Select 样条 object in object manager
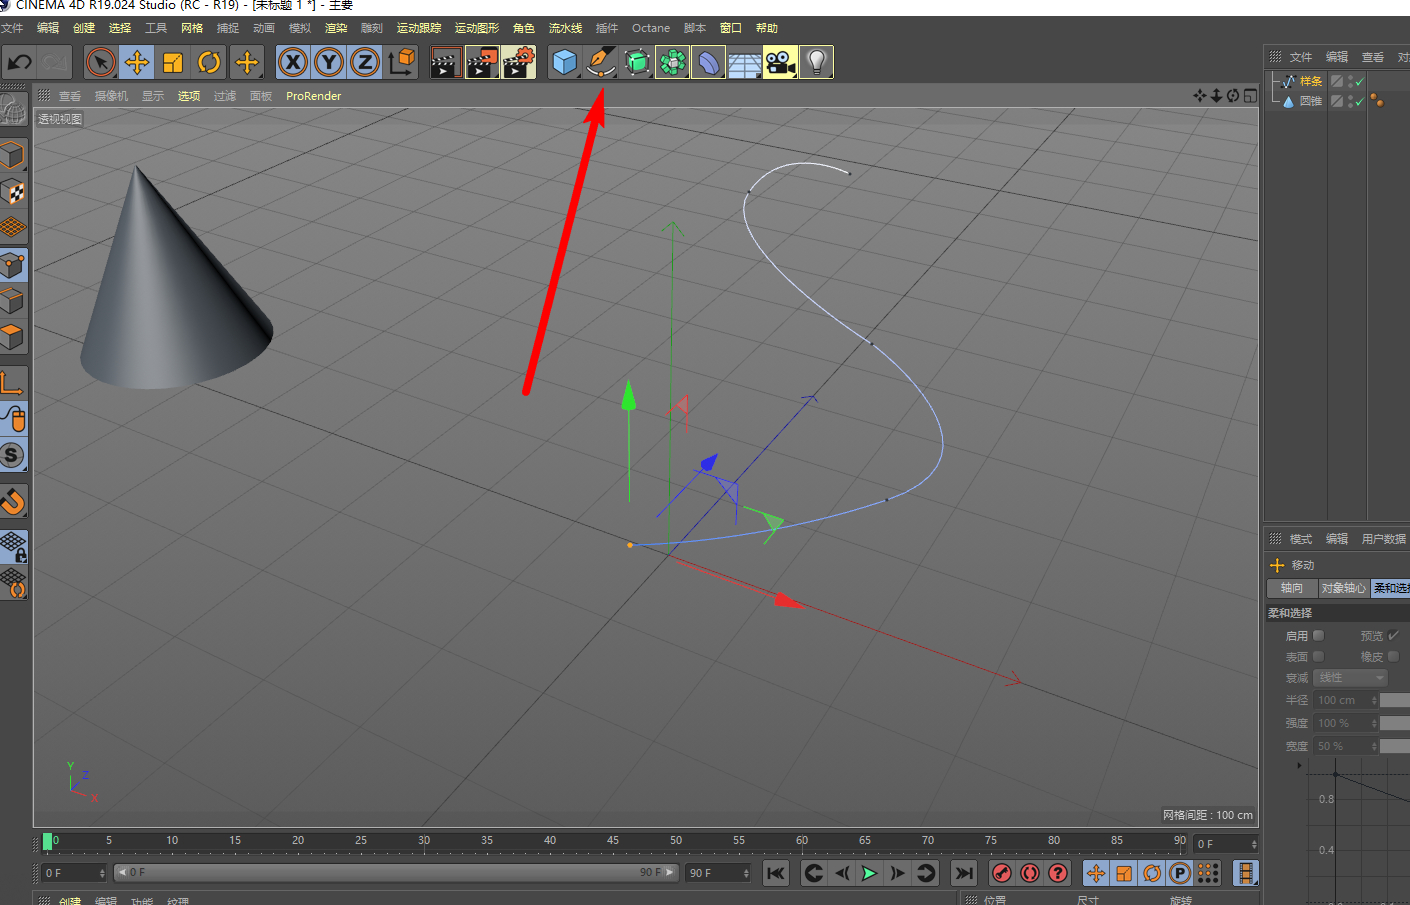This screenshot has height=905, width=1410. tap(1310, 81)
